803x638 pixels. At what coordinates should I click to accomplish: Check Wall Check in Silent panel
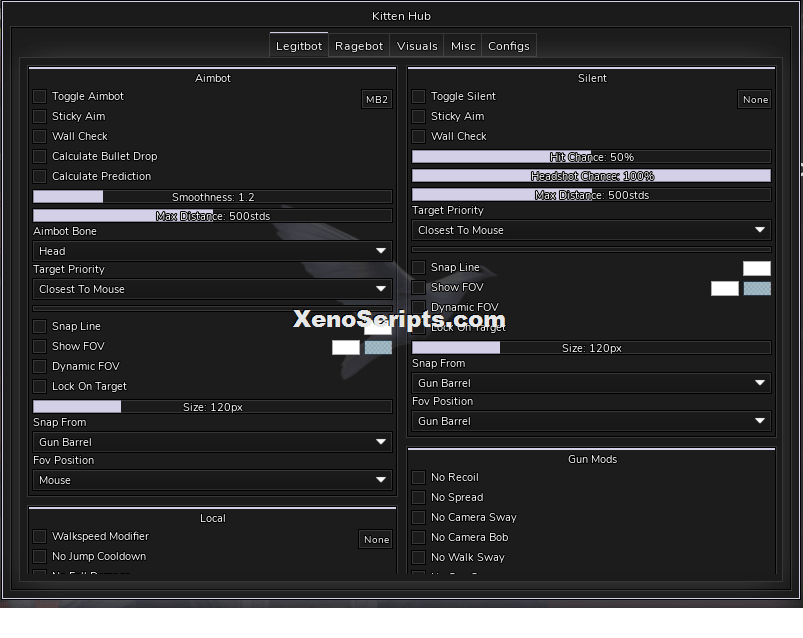418,136
